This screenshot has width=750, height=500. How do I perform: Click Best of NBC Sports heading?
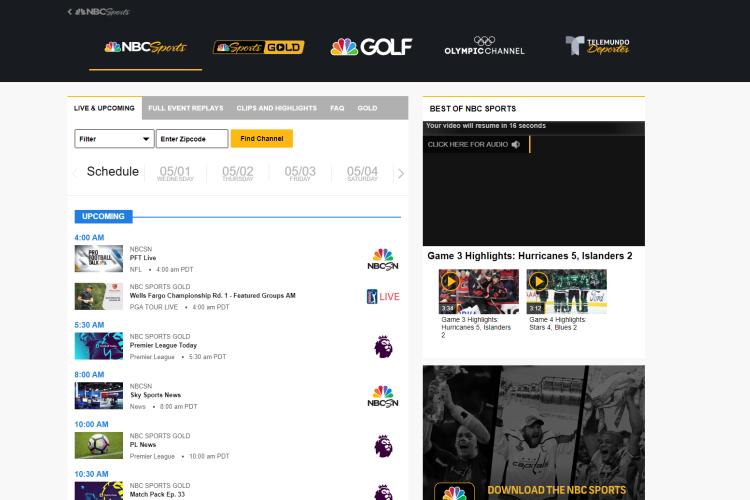473,109
